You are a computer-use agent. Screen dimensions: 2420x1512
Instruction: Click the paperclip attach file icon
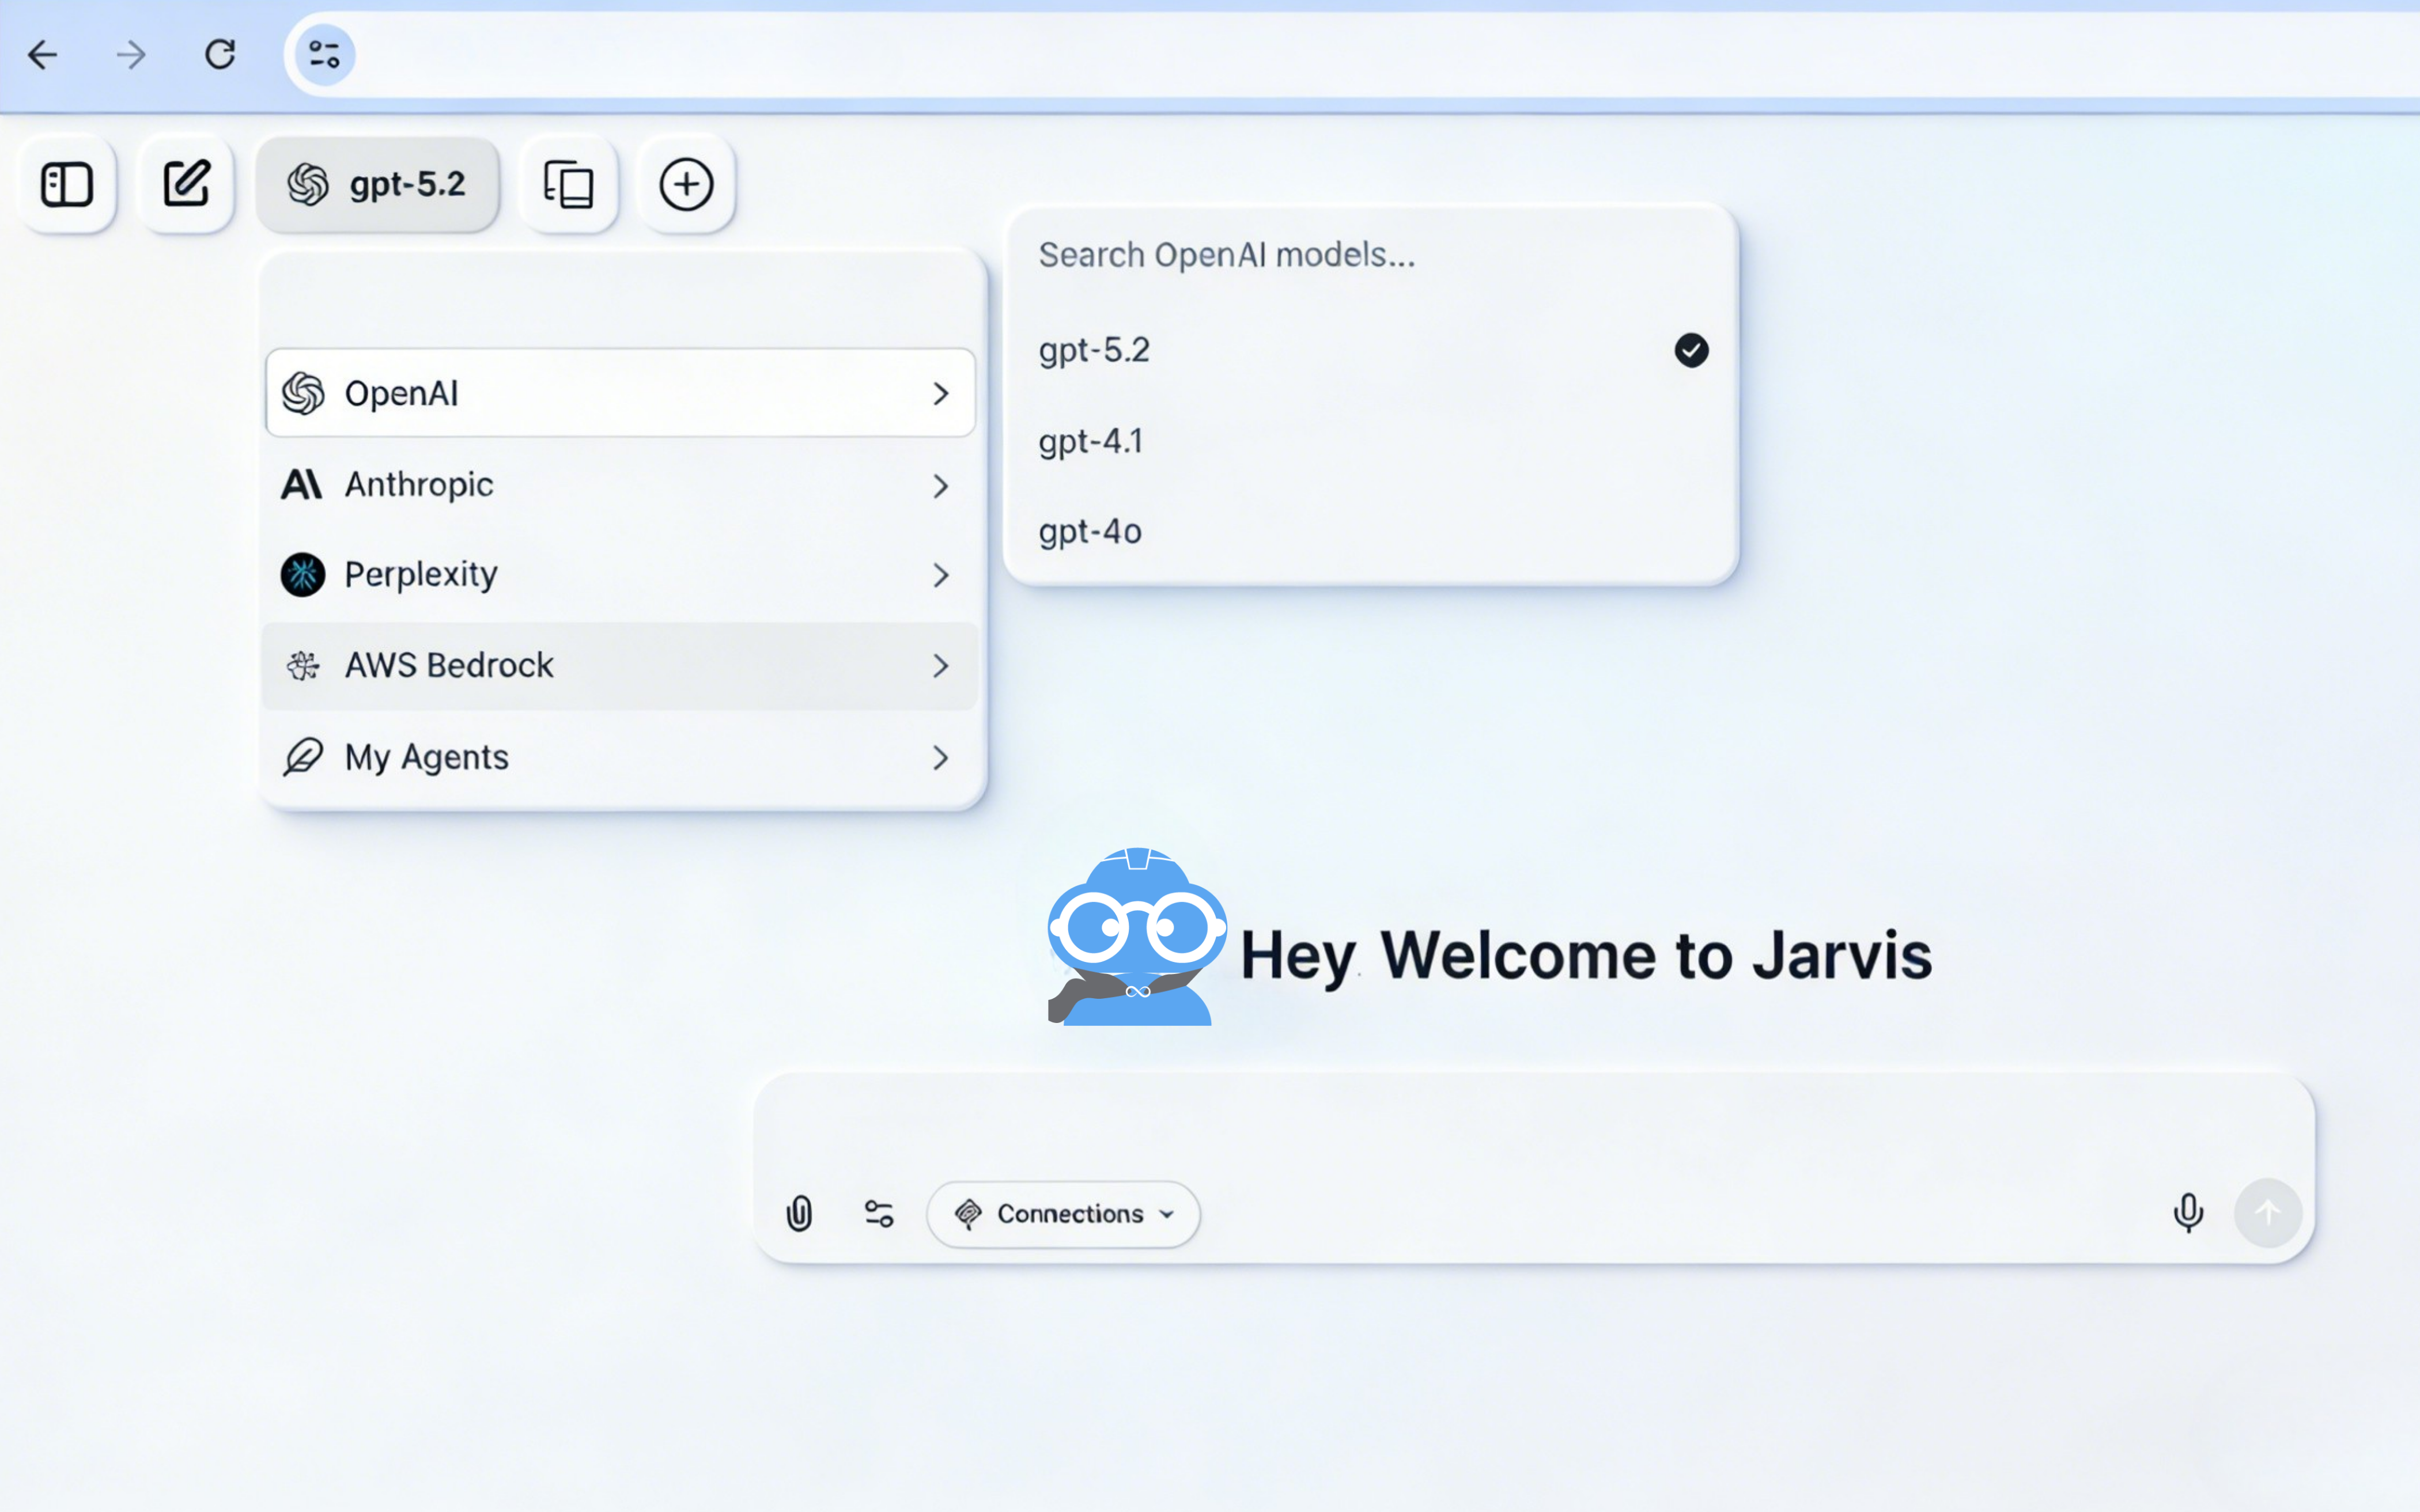pyautogui.click(x=799, y=1213)
